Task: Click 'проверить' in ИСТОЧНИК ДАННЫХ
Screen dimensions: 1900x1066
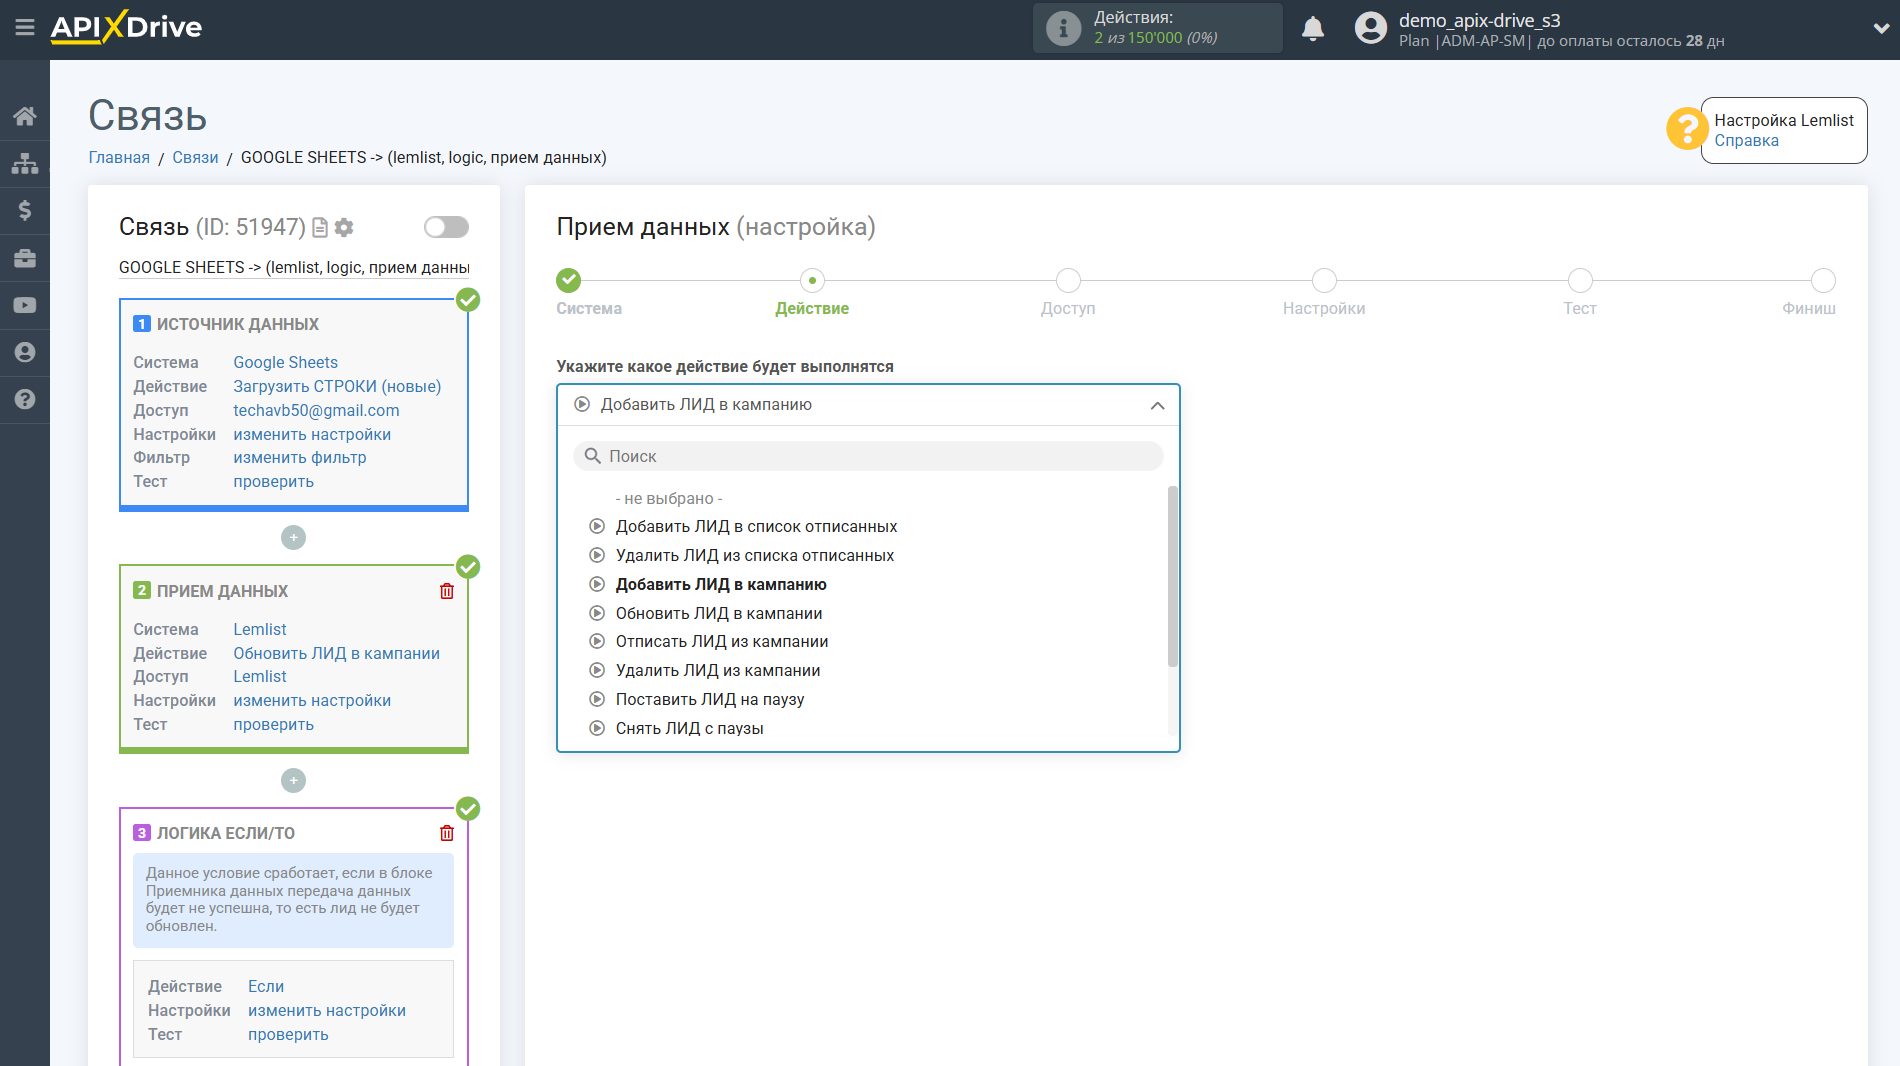Action: (273, 482)
